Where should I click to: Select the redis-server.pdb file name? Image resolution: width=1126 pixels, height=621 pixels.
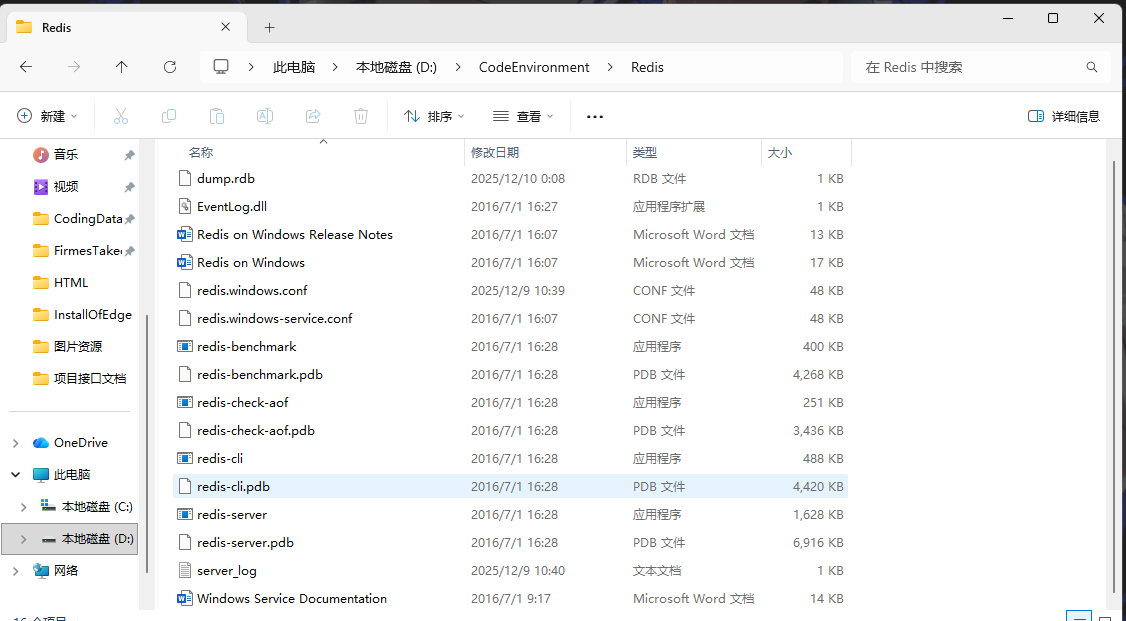click(245, 543)
